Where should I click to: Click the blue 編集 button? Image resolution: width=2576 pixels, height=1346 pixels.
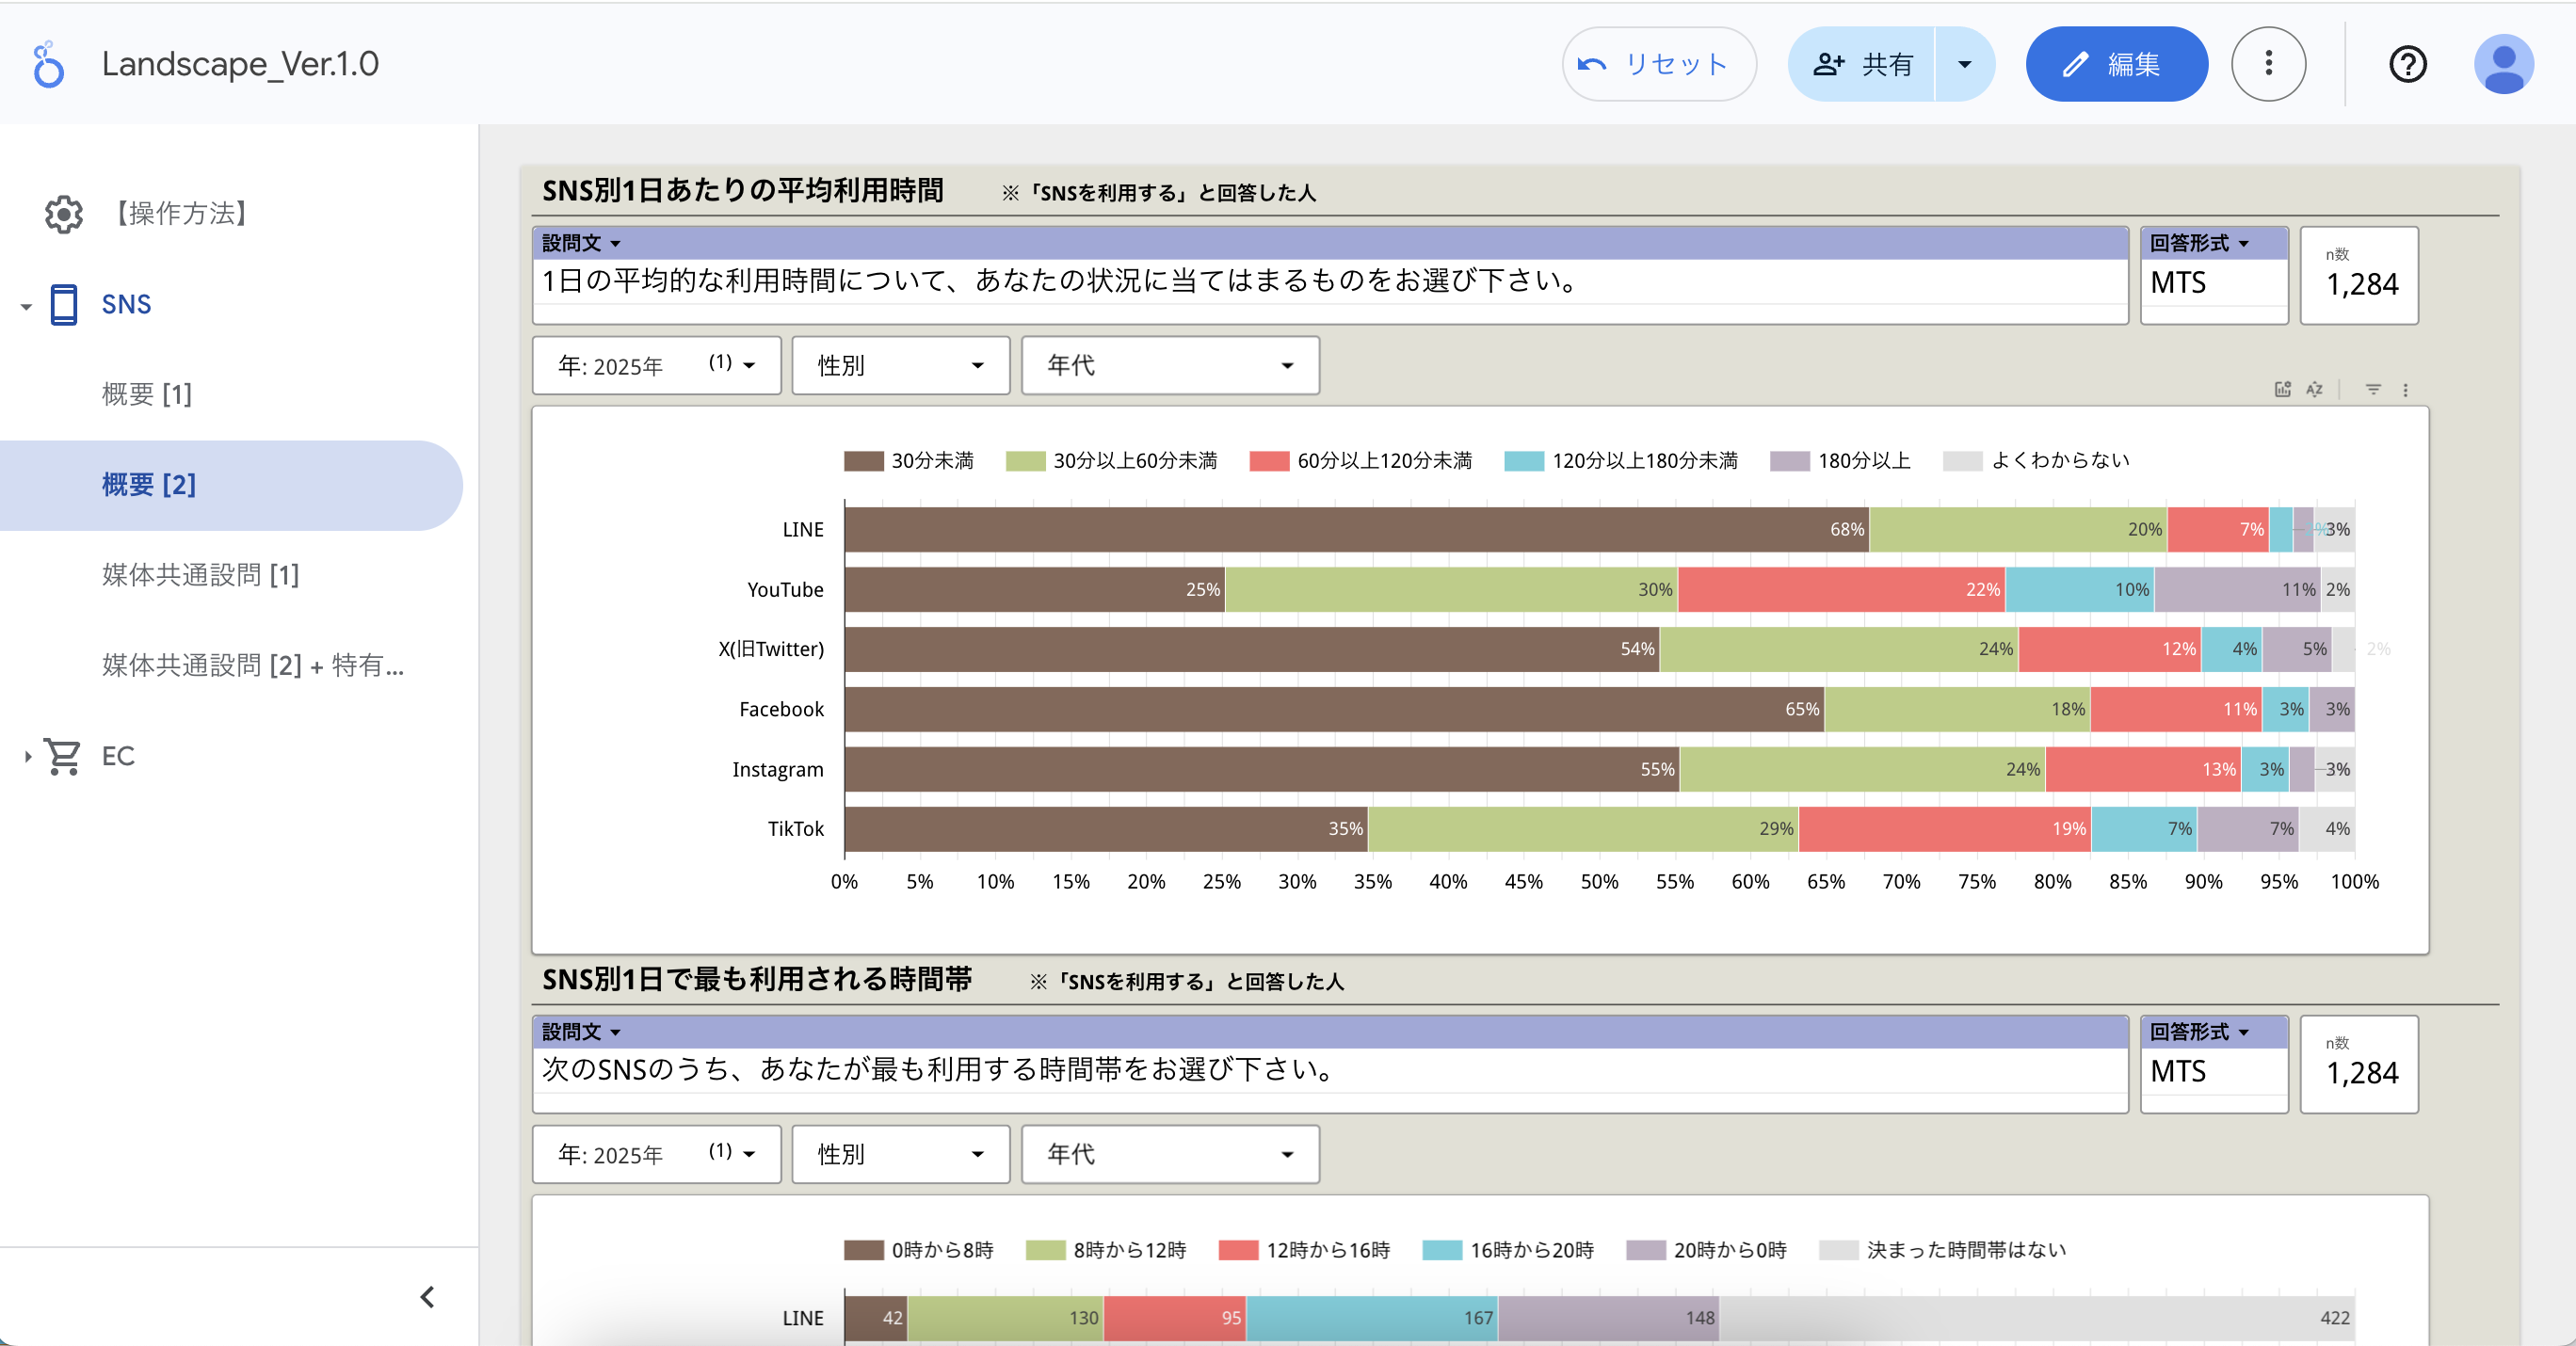2116,64
